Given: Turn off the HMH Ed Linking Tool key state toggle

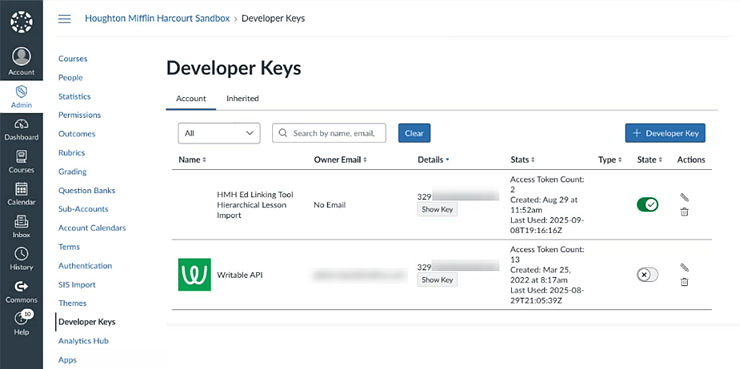Looking at the screenshot, I should (x=648, y=205).
